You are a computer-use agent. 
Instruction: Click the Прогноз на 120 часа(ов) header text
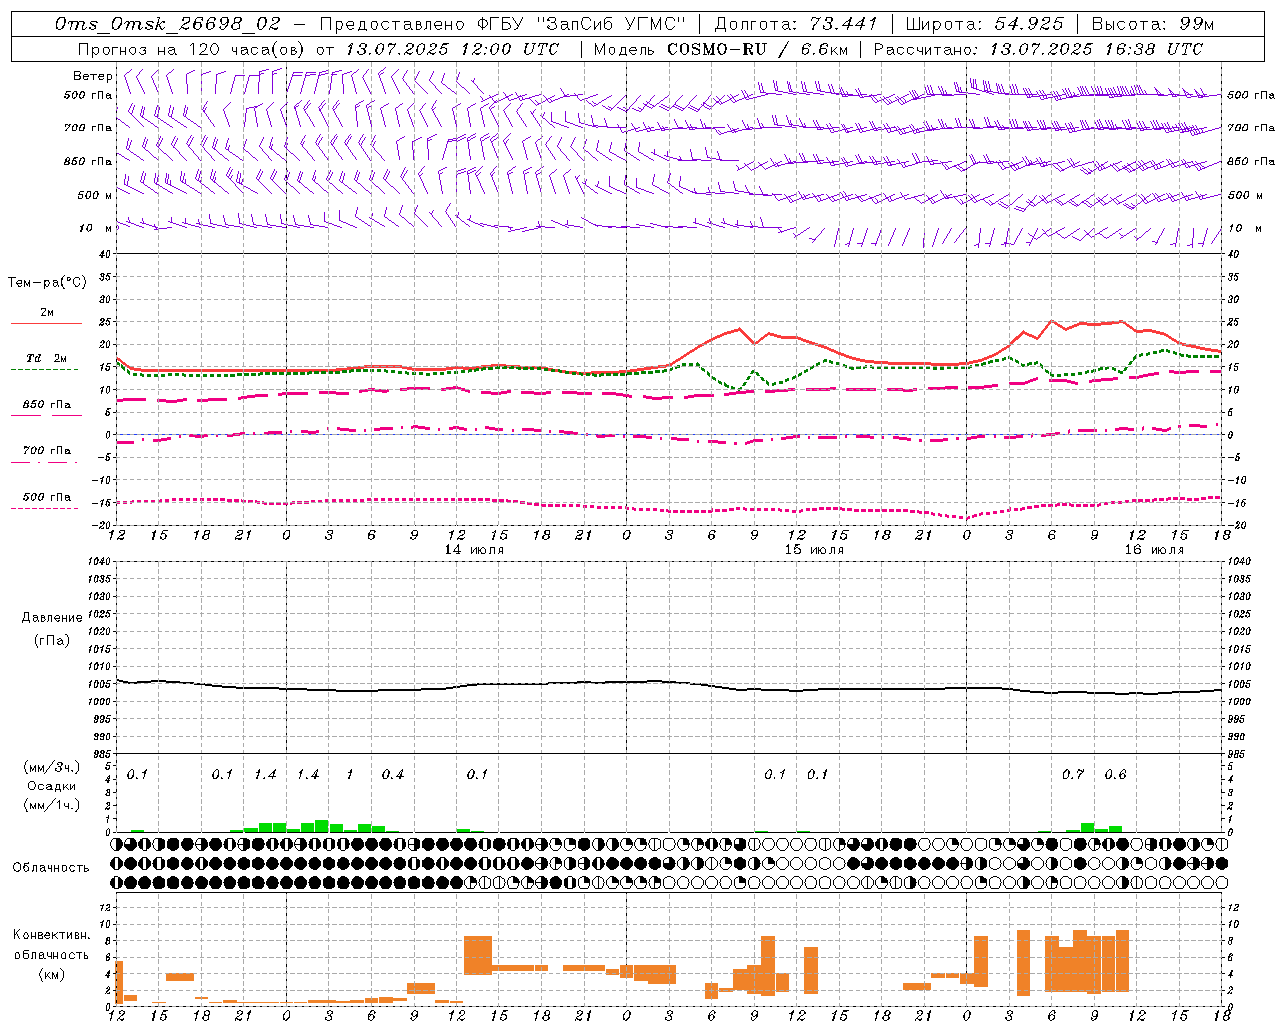point(190,49)
